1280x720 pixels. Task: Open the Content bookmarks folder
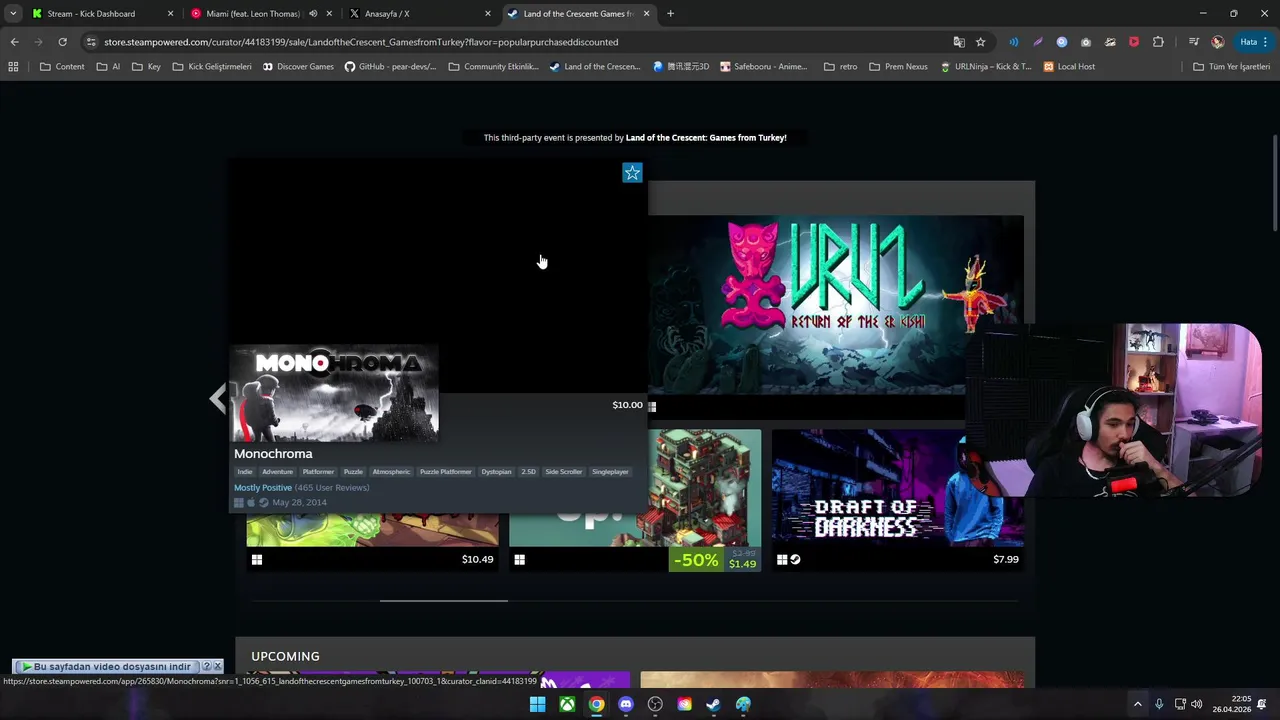tap(62, 67)
